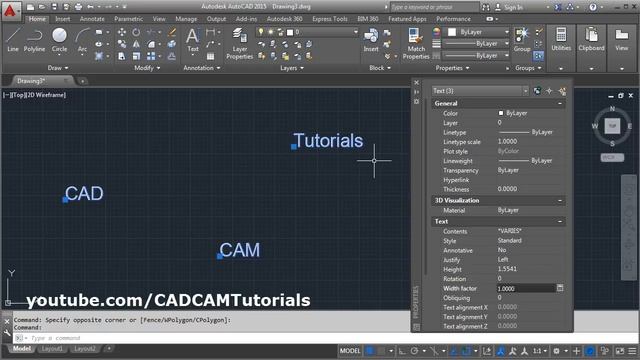Click the Insert block icon
Screen dimensions: 640x360
pos(371,40)
